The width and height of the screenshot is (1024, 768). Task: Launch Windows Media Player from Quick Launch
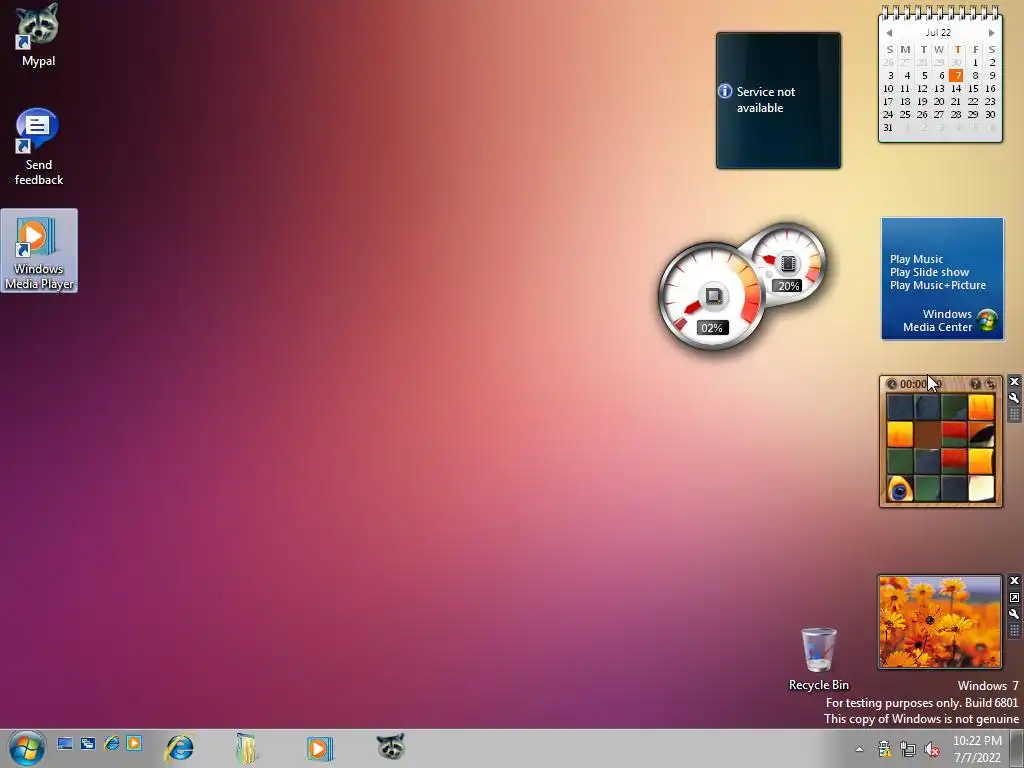pos(134,744)
